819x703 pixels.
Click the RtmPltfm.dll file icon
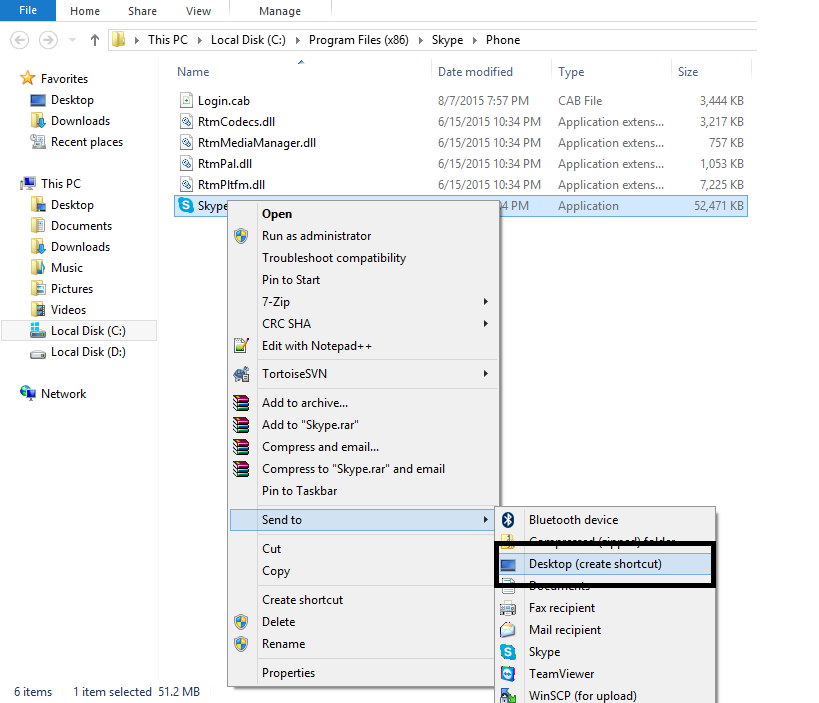(186, 184)
